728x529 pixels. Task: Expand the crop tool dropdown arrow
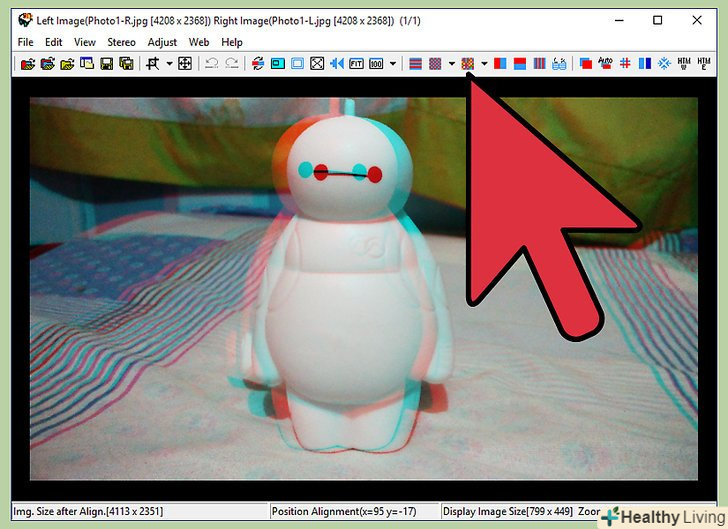point(169,63)
